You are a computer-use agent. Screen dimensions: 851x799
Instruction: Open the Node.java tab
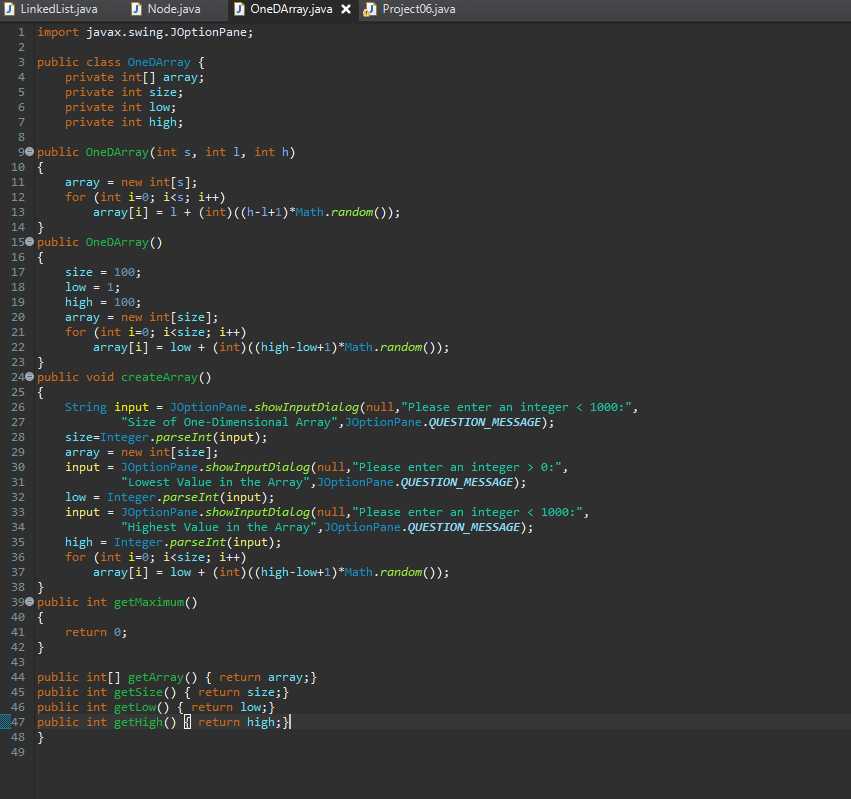[x=173, y=9]
